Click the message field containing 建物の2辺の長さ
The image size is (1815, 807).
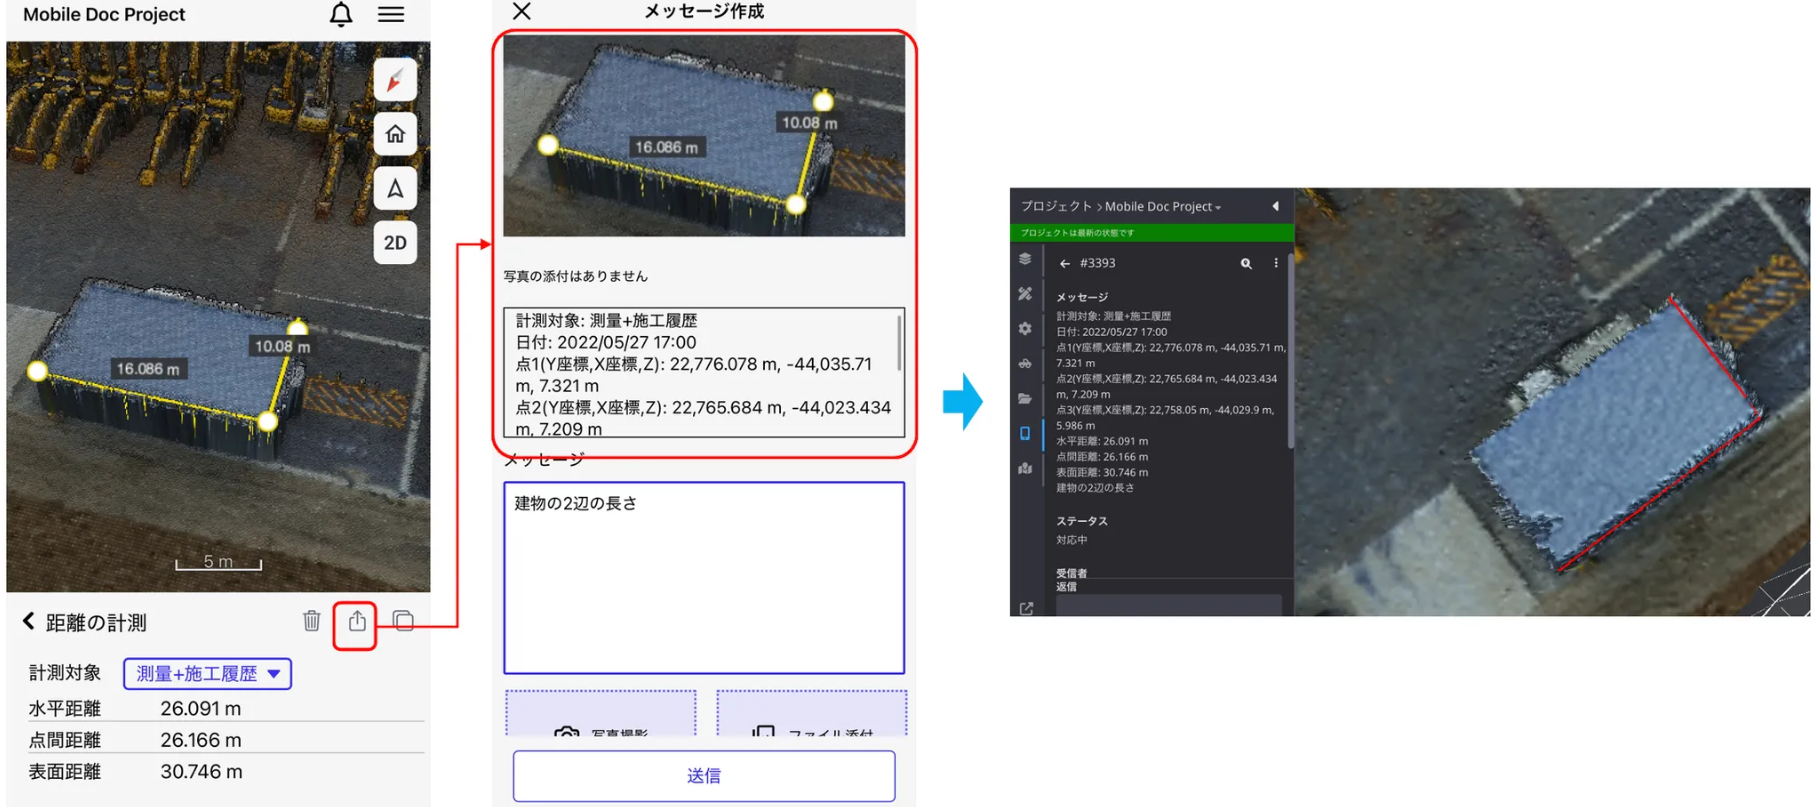coord(704,578)
